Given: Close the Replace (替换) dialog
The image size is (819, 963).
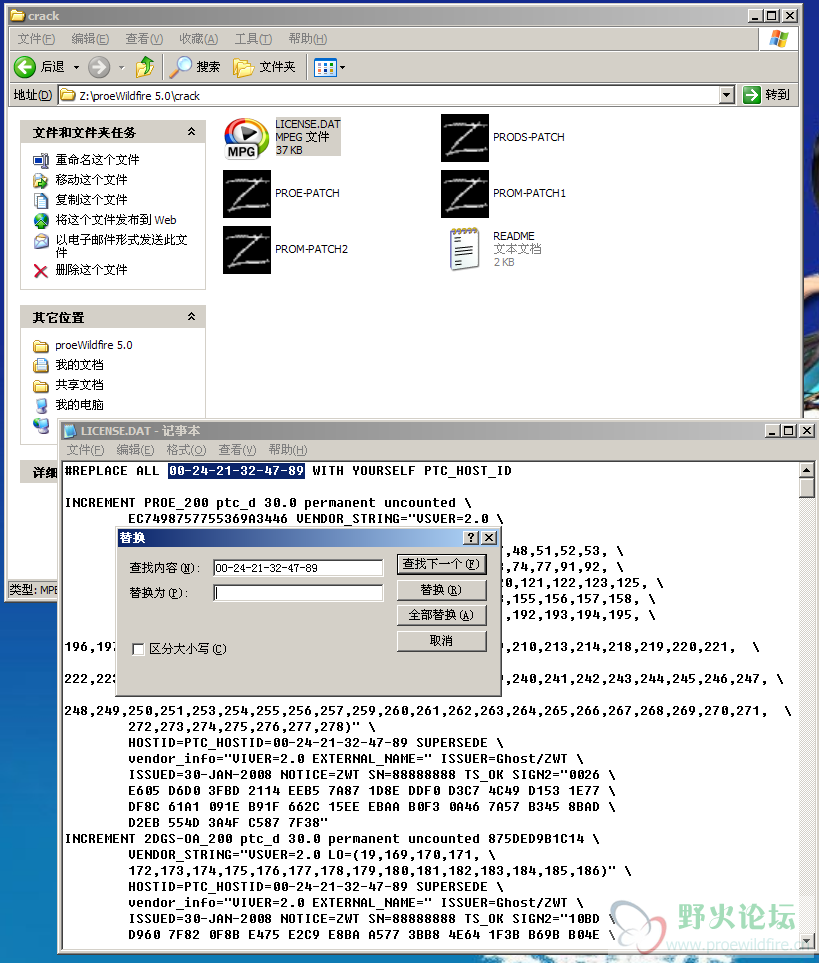Looking at the screenshot, I should pyautogui.click(x=489, y=538).
